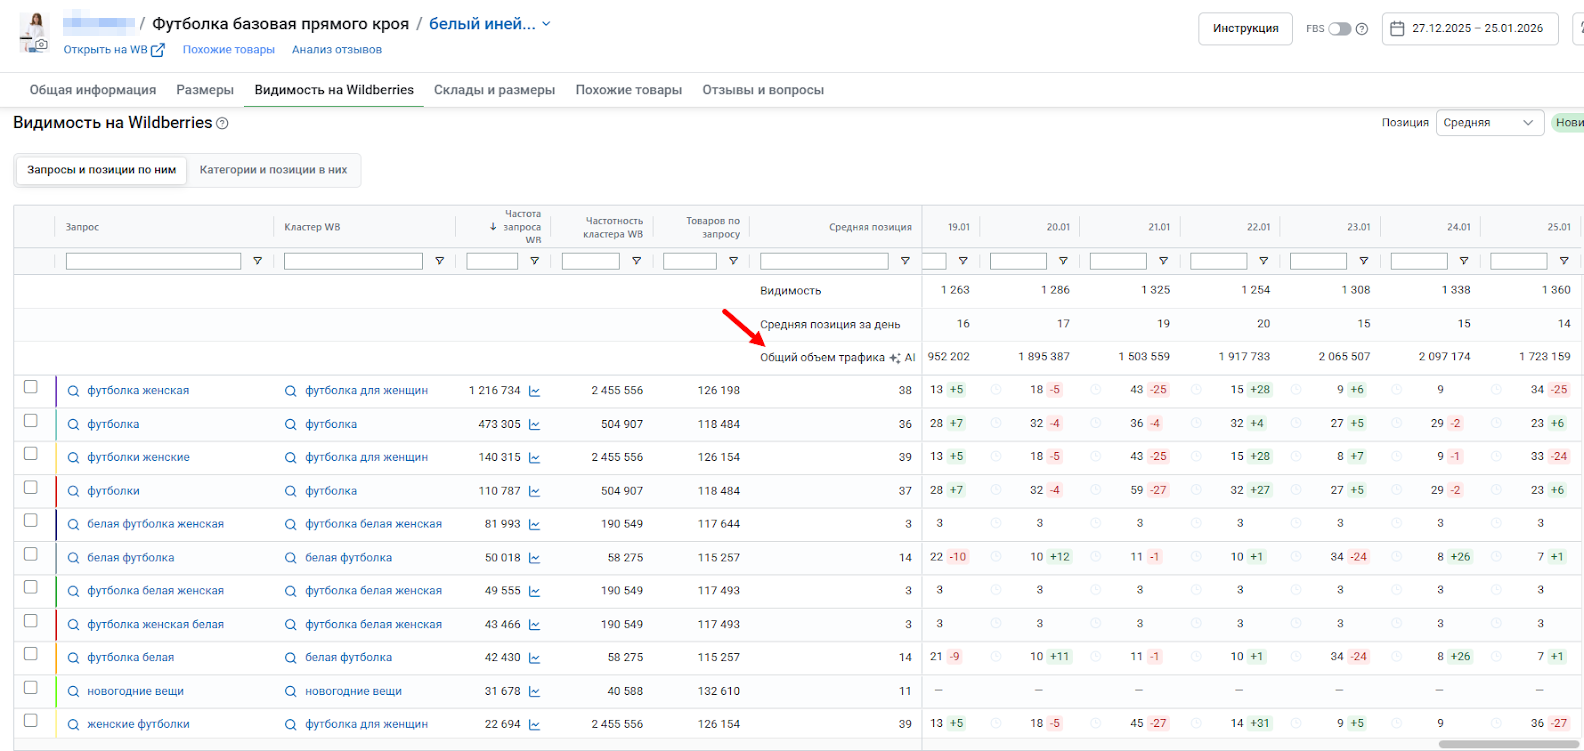Open Категории и позиции в них tab
This screenshot has height=751, width=1584.
coord(273,170)
